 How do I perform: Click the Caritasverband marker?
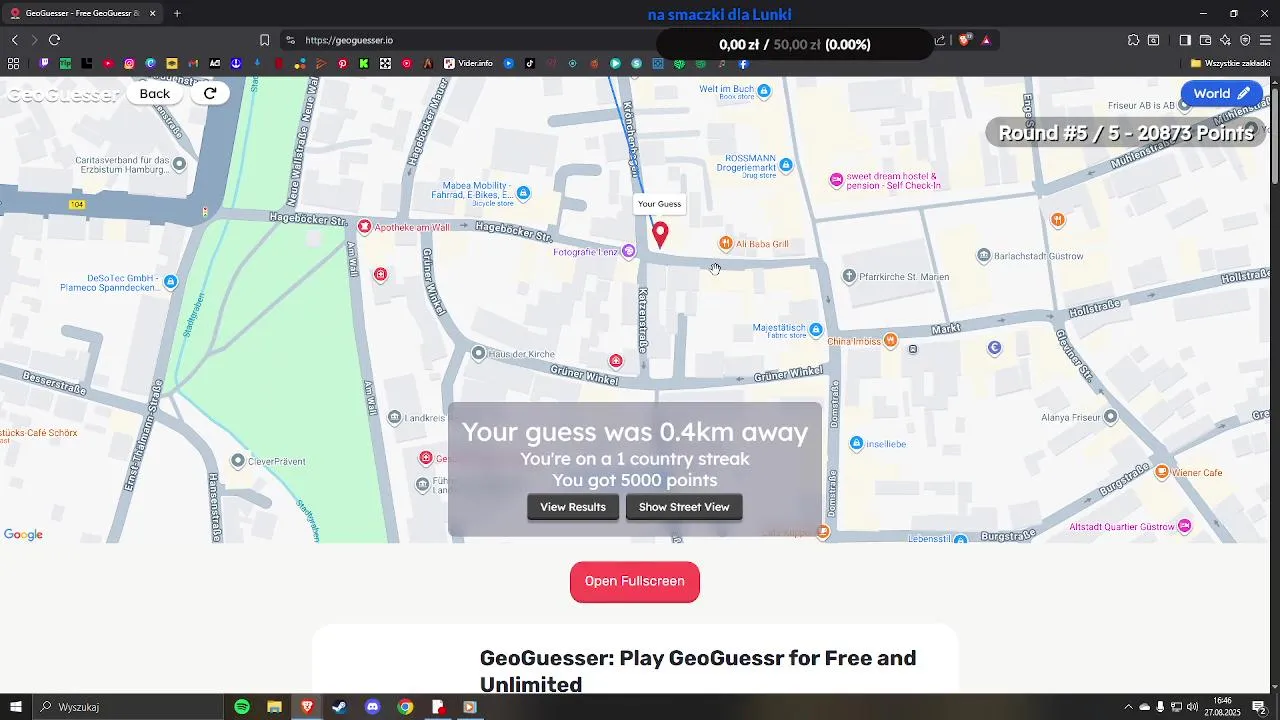[180, 163]
